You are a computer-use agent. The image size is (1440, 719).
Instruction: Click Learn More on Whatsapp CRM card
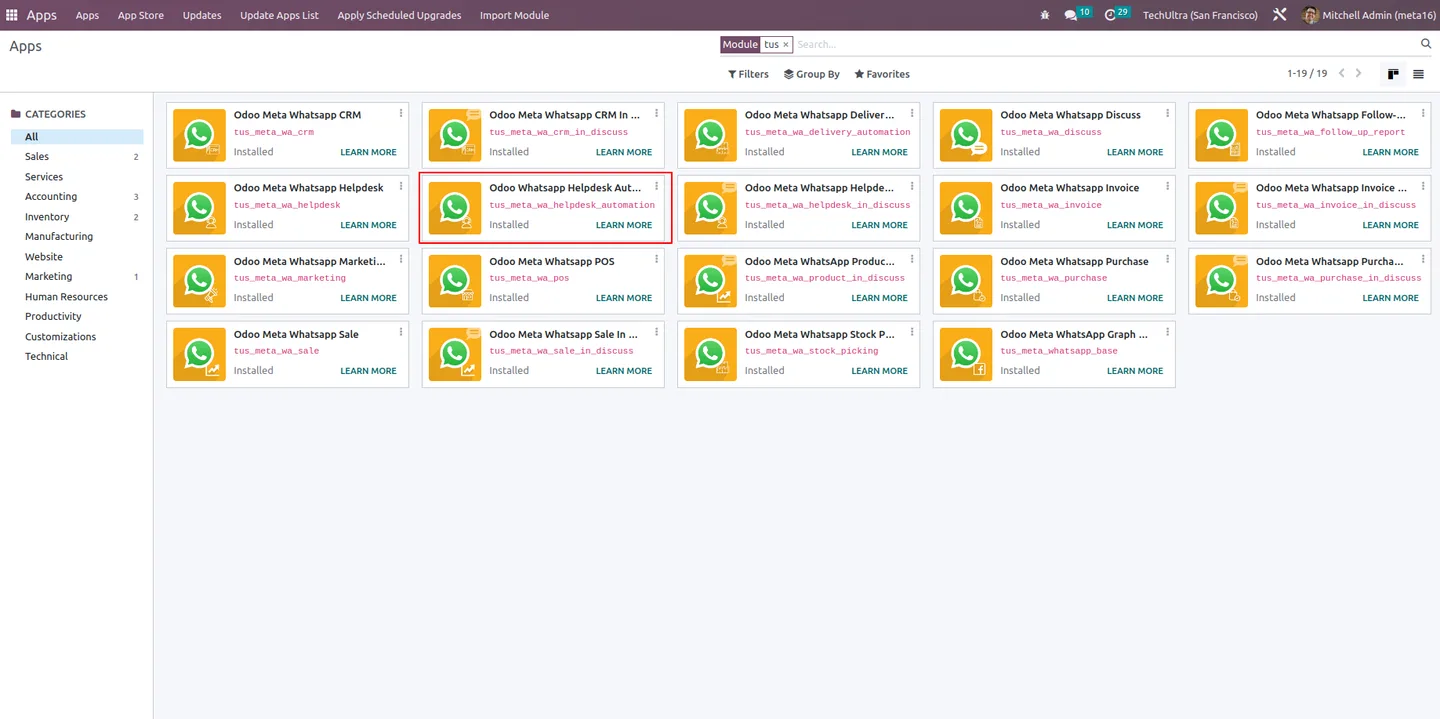368,152
